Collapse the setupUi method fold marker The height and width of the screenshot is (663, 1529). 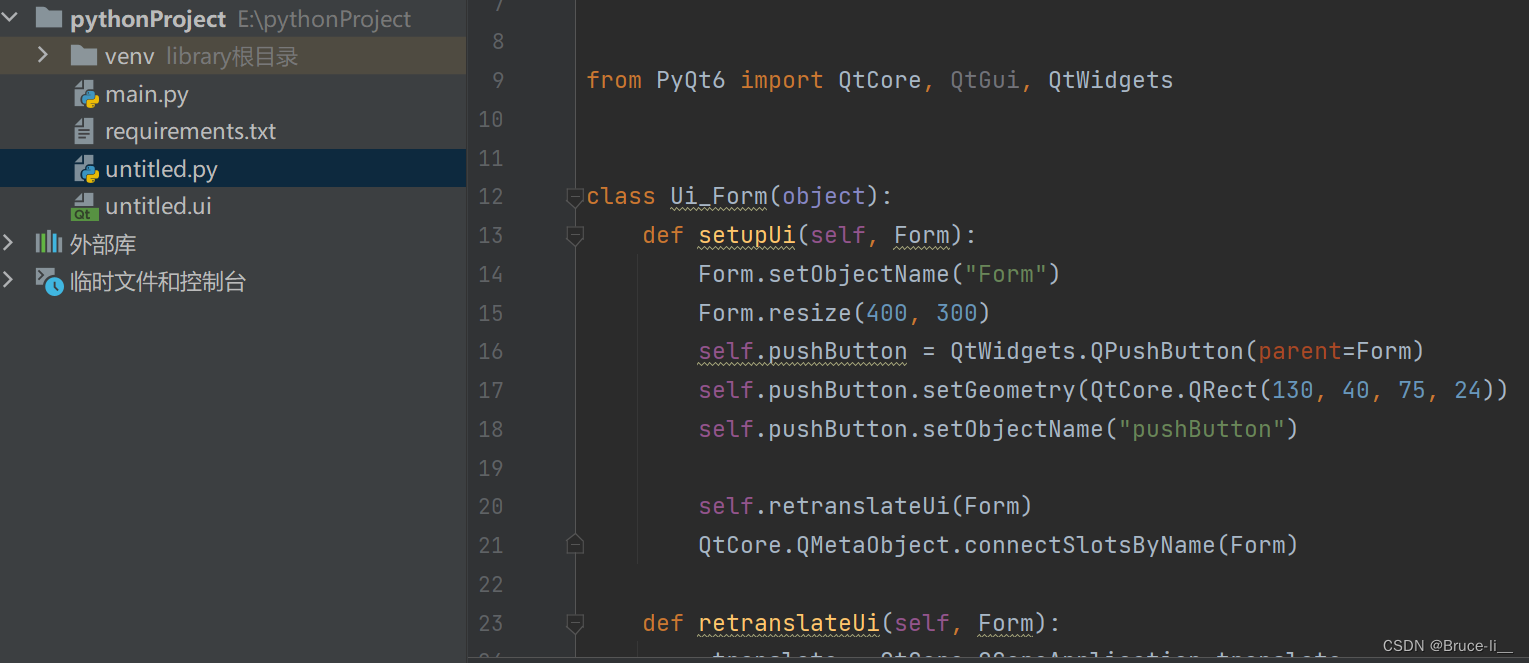574,236
